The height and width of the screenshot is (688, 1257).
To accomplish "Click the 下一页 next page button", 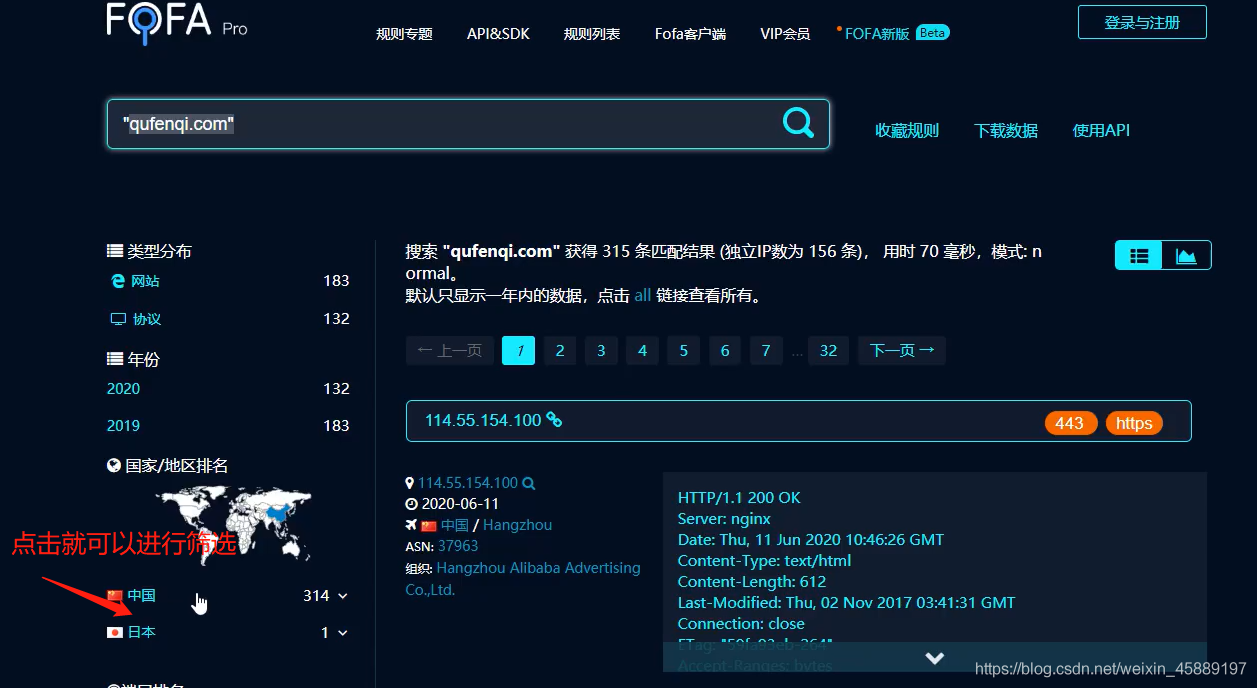I will tap(901, 350).
